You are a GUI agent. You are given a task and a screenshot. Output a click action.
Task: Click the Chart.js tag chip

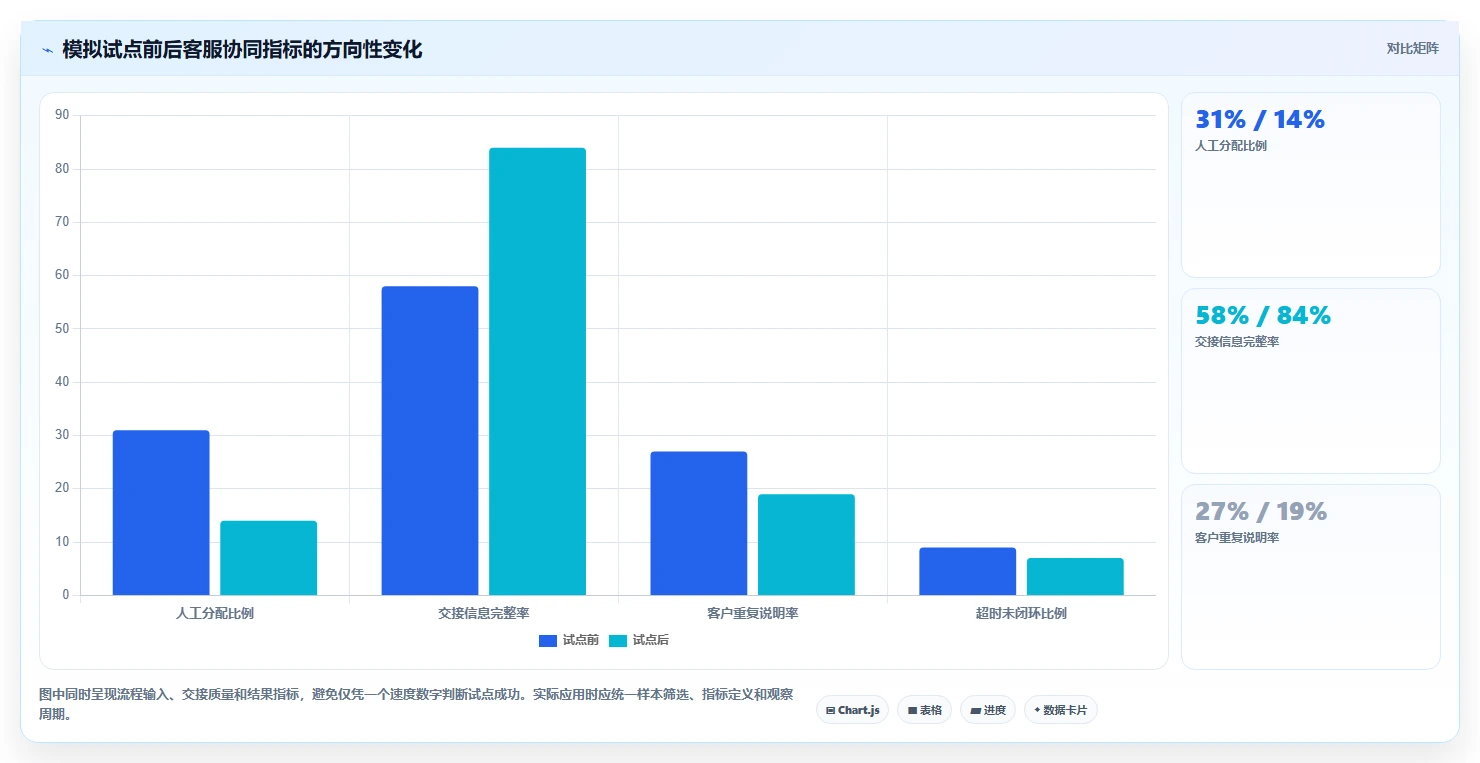tap(852, 710)
